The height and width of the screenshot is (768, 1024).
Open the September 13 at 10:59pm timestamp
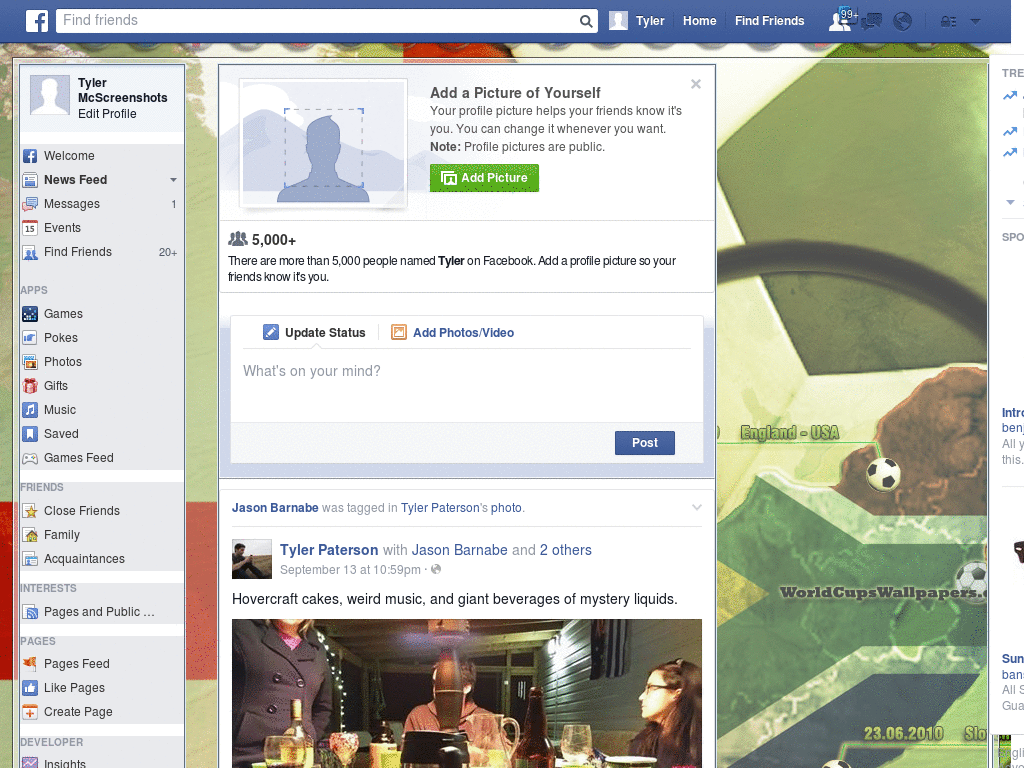pyautogui.click(x=350, y=569)
